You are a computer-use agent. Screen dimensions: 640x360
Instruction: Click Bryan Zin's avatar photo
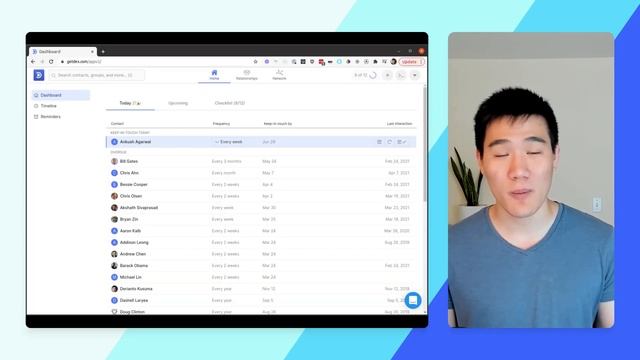point(114,219)
